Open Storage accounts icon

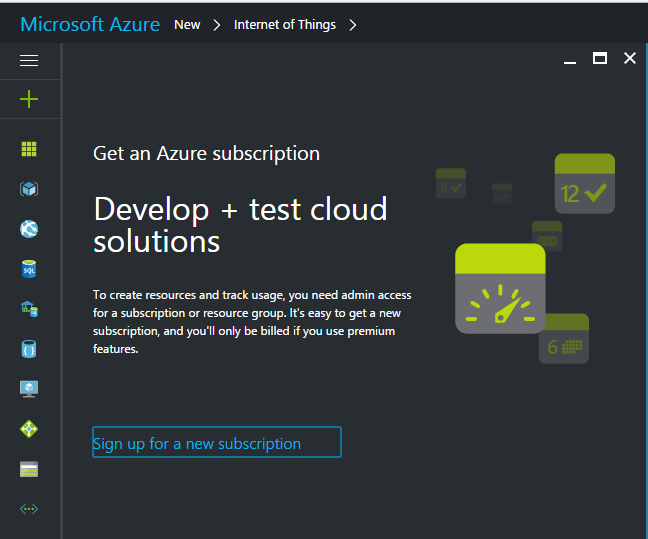coord(29,469)
